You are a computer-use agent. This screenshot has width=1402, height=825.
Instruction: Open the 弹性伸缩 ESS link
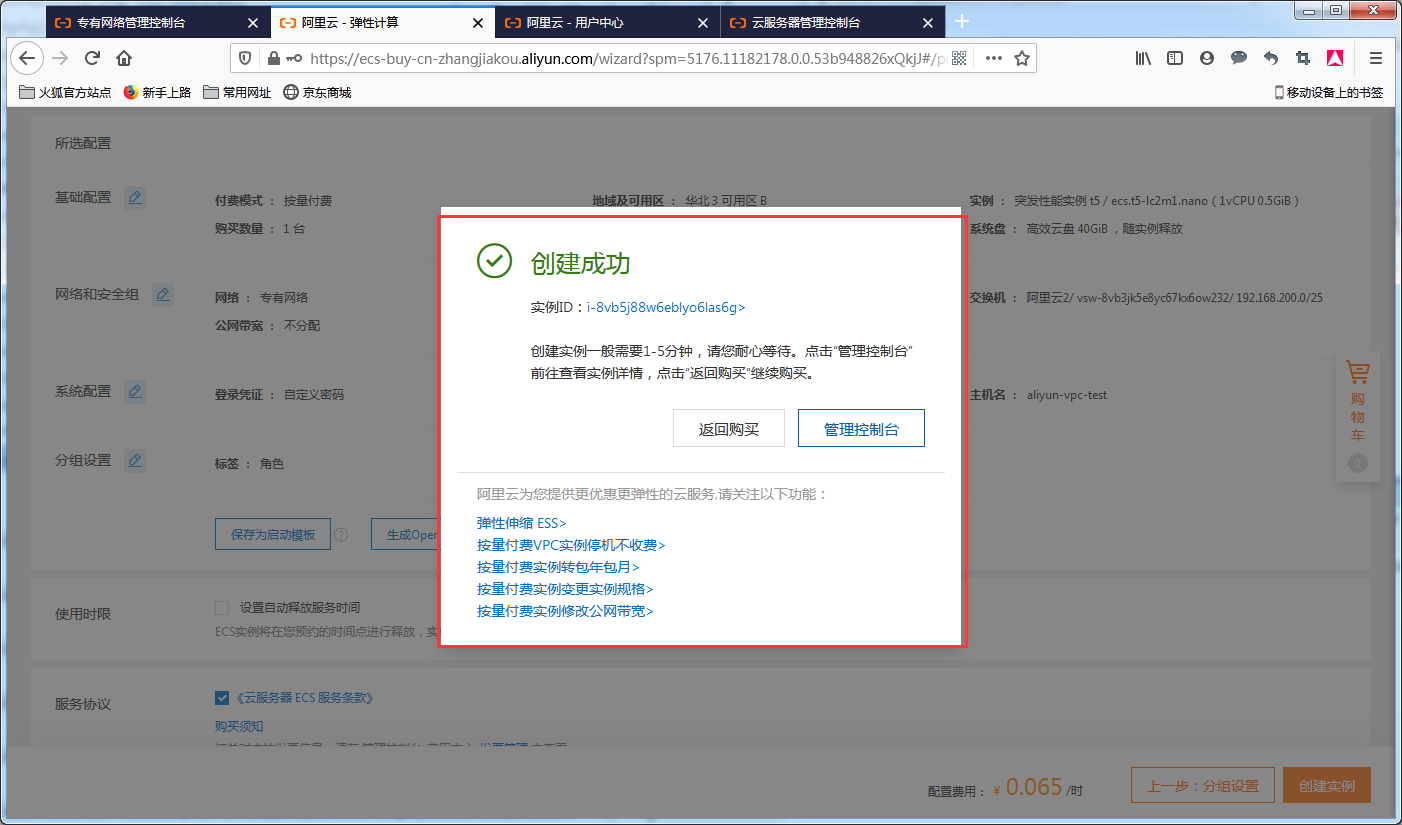coord(520,522)
